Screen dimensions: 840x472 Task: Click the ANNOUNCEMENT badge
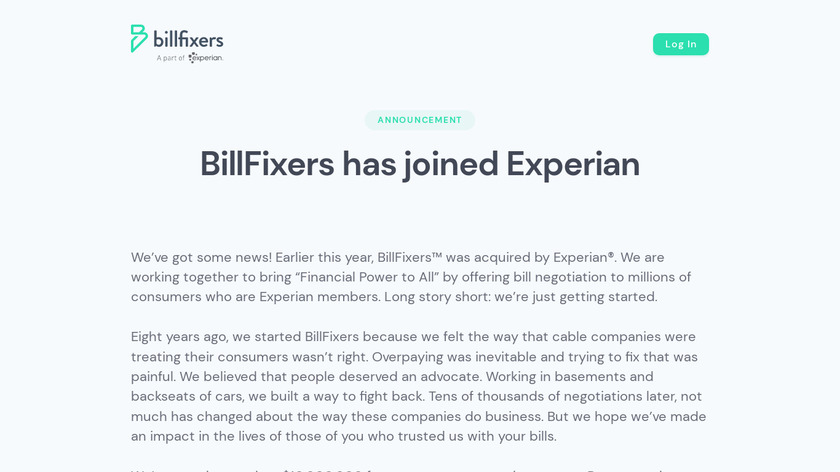click(x=420, y=120)
